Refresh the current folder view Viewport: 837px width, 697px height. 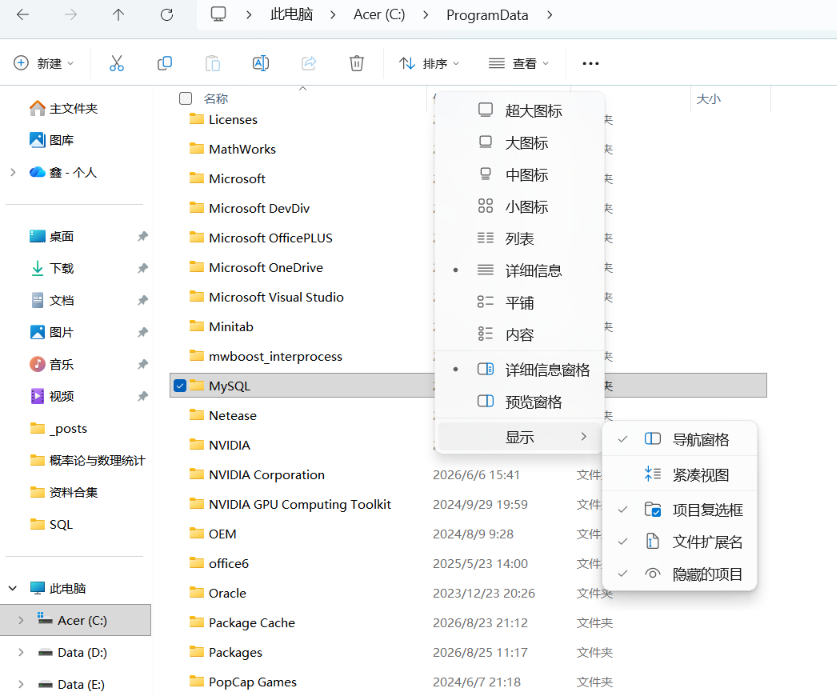pyautogui.click(x=167, y=14)
